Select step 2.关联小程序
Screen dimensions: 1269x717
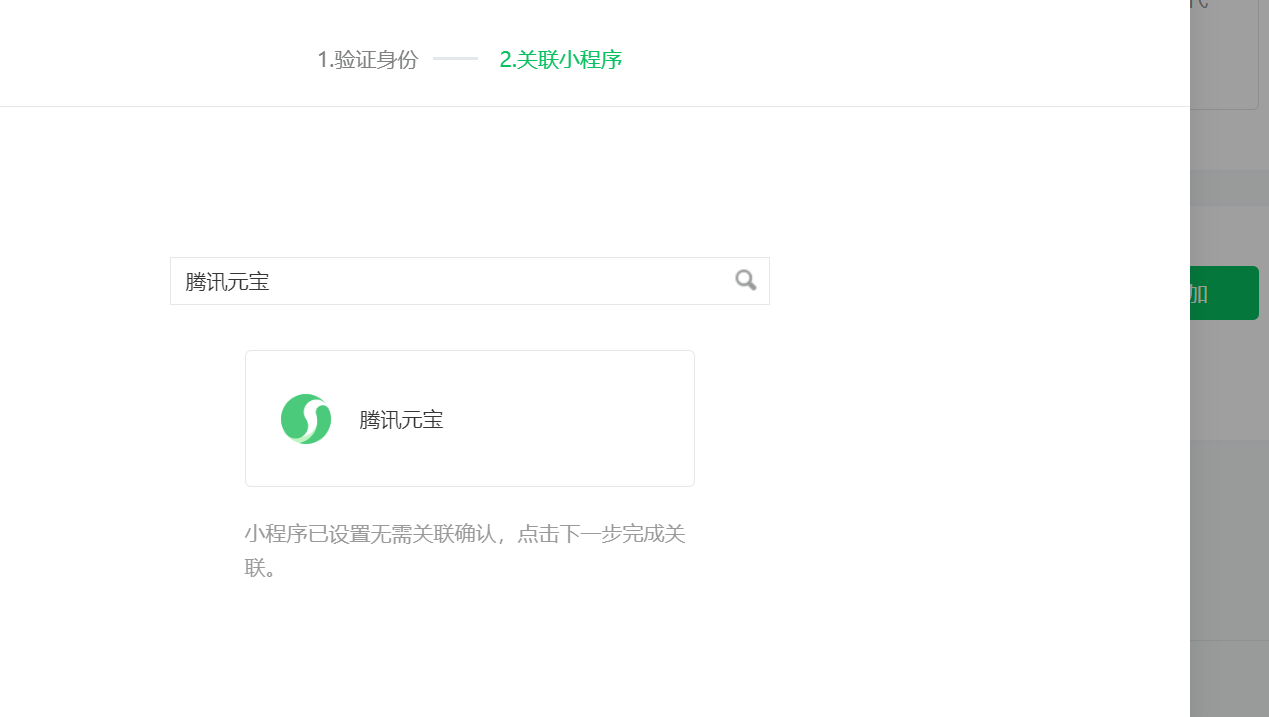pyautogui.click(x=561, y=60)
